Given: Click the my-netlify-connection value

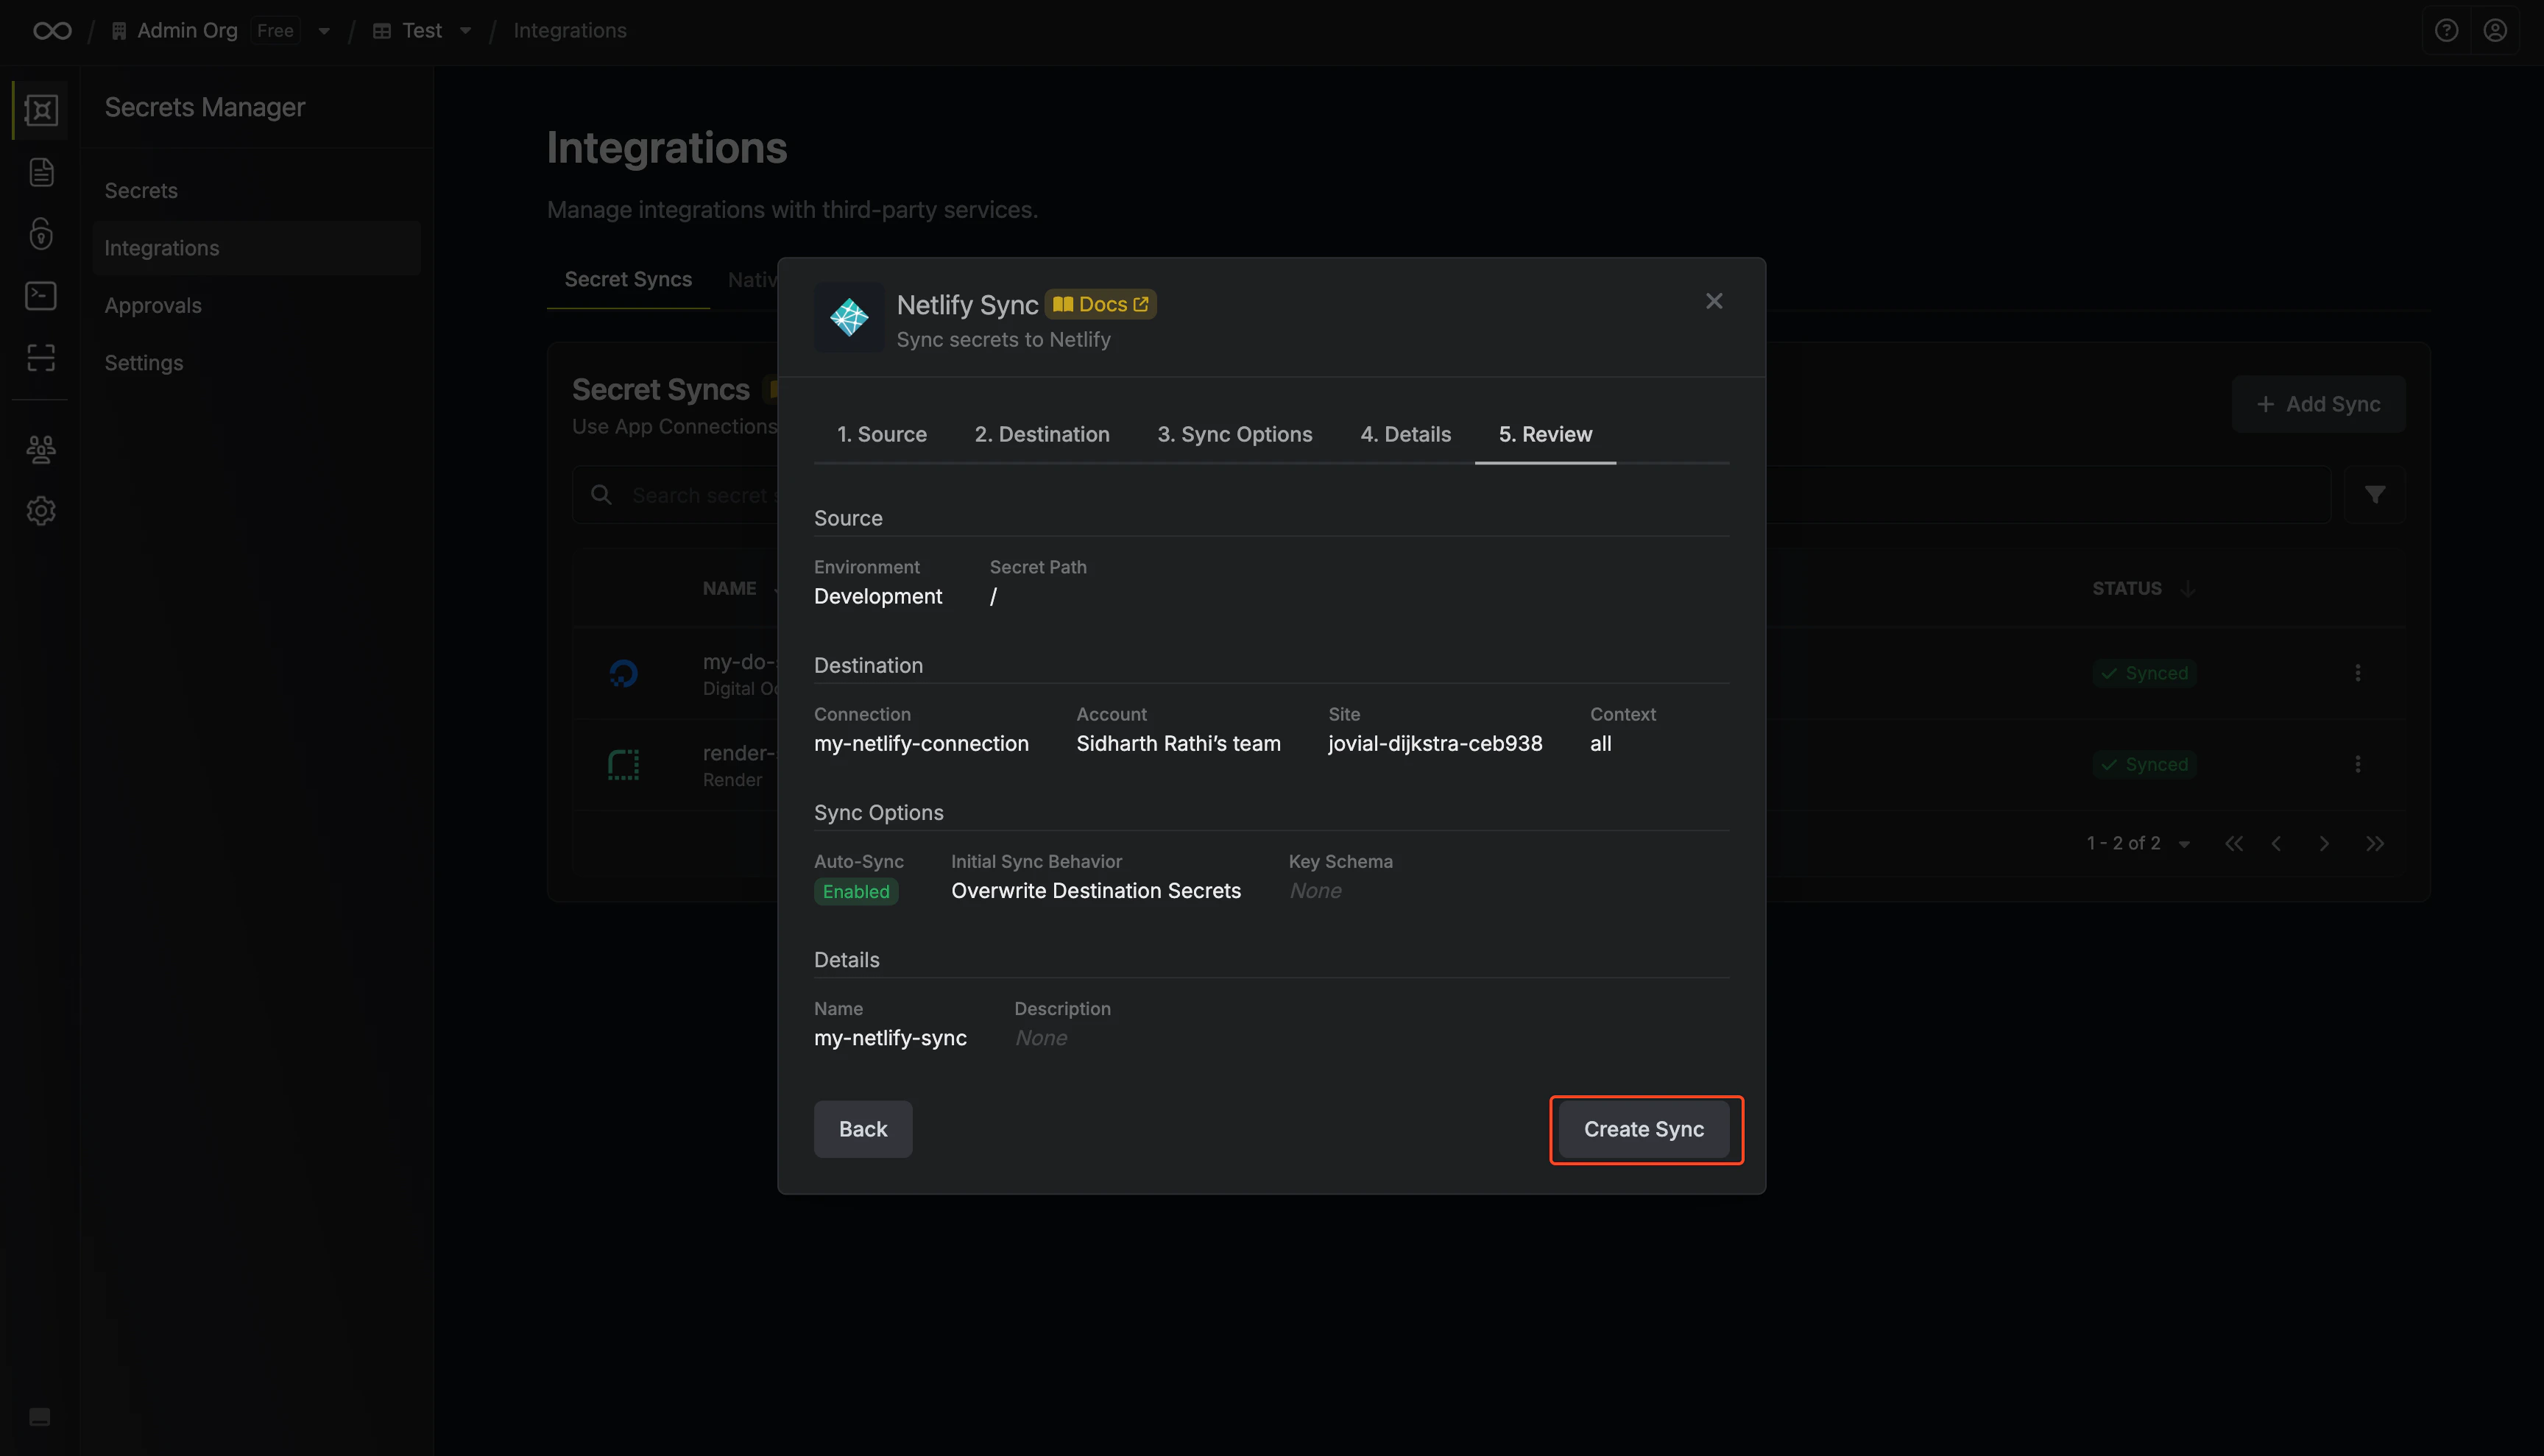Looking at the screenshot, I should 921,744.
